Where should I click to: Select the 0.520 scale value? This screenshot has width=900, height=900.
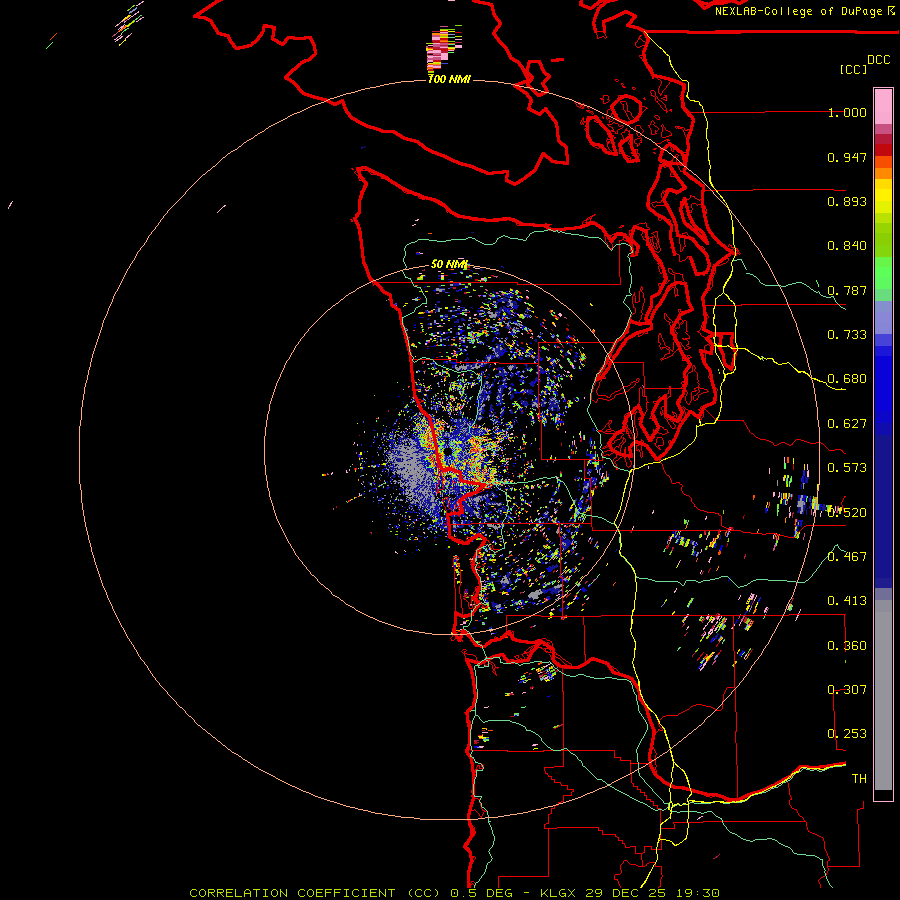(847, 512)
